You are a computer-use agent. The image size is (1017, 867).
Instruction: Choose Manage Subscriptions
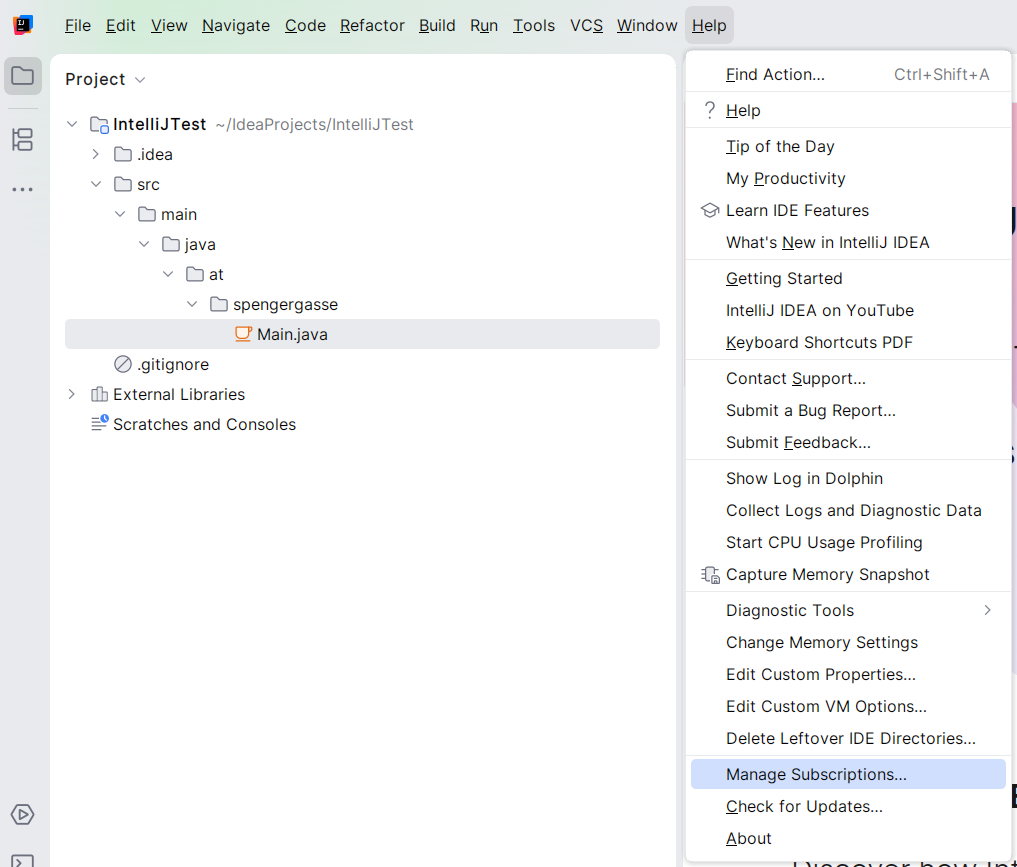click(848, 774)
